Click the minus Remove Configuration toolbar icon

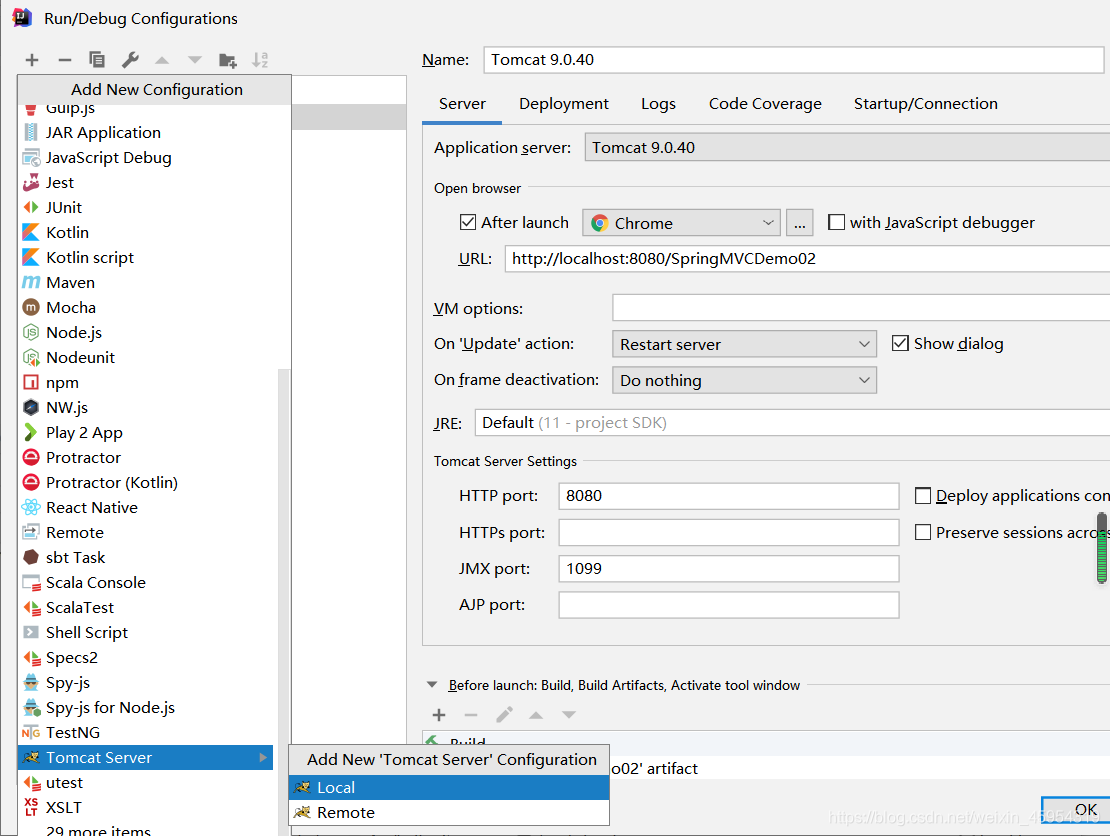coord(64,60)
